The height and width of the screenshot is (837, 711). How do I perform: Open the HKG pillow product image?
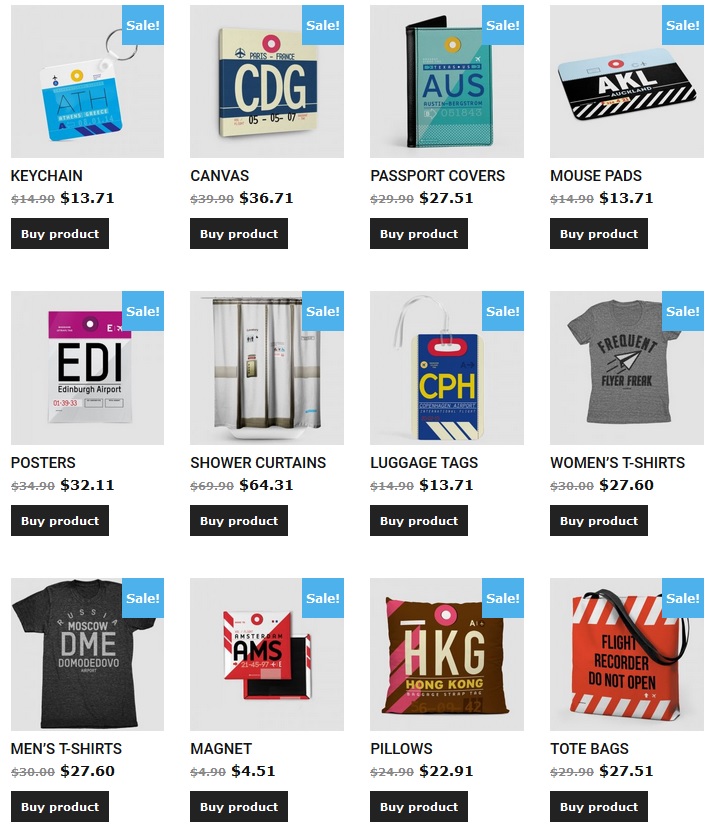pos(447,654)
